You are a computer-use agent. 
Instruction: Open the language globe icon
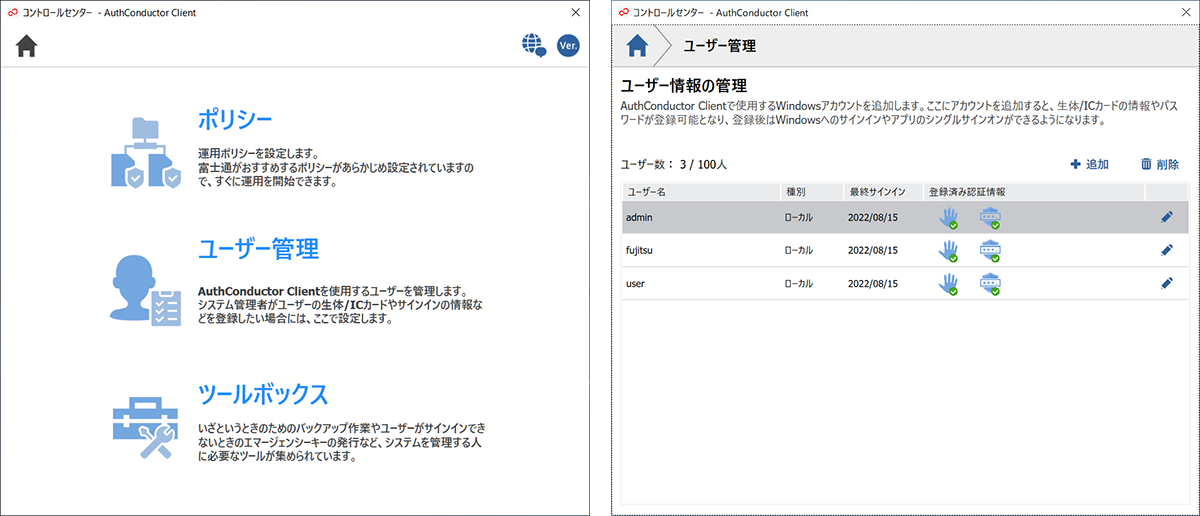[534, 45]
